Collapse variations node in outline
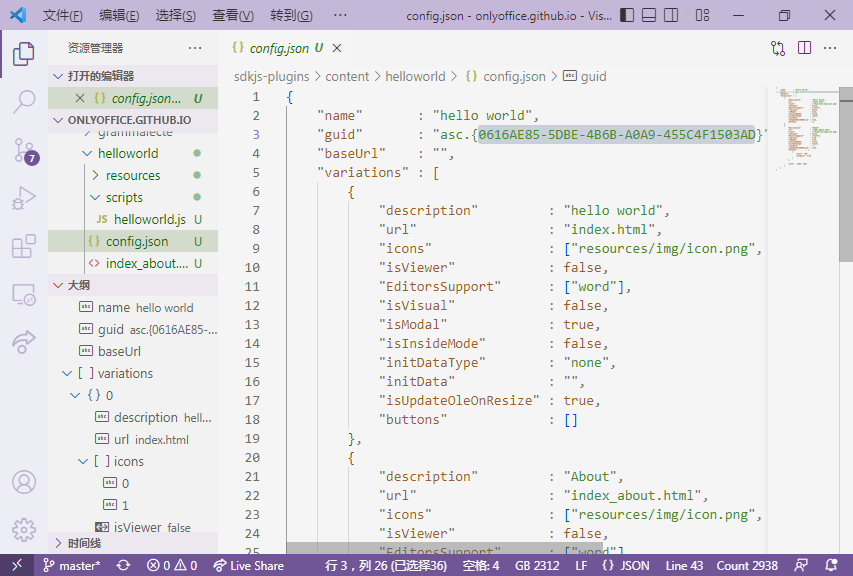Image resolution: width=853 pixels, height=576 pixels. 67,374
